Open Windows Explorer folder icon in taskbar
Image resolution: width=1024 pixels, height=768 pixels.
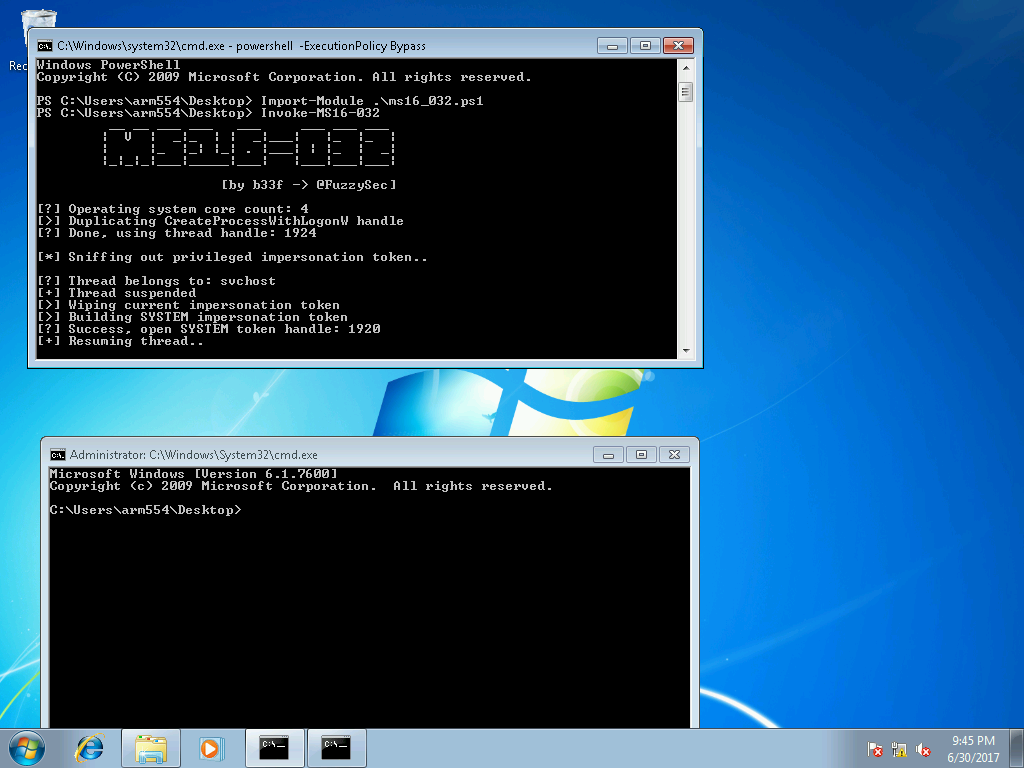tap(151, 748)
